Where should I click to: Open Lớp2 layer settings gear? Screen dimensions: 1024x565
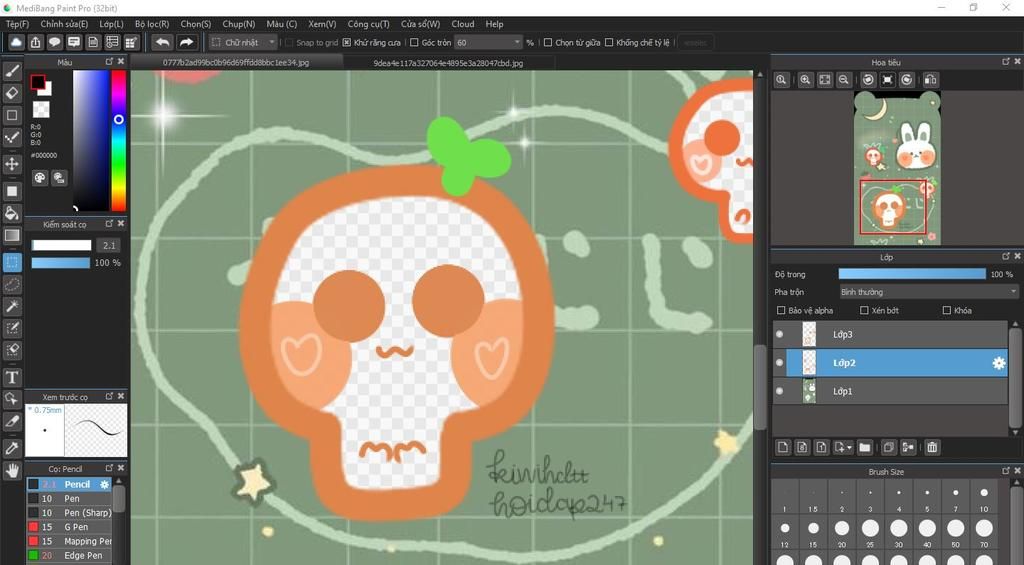(999, 363)
